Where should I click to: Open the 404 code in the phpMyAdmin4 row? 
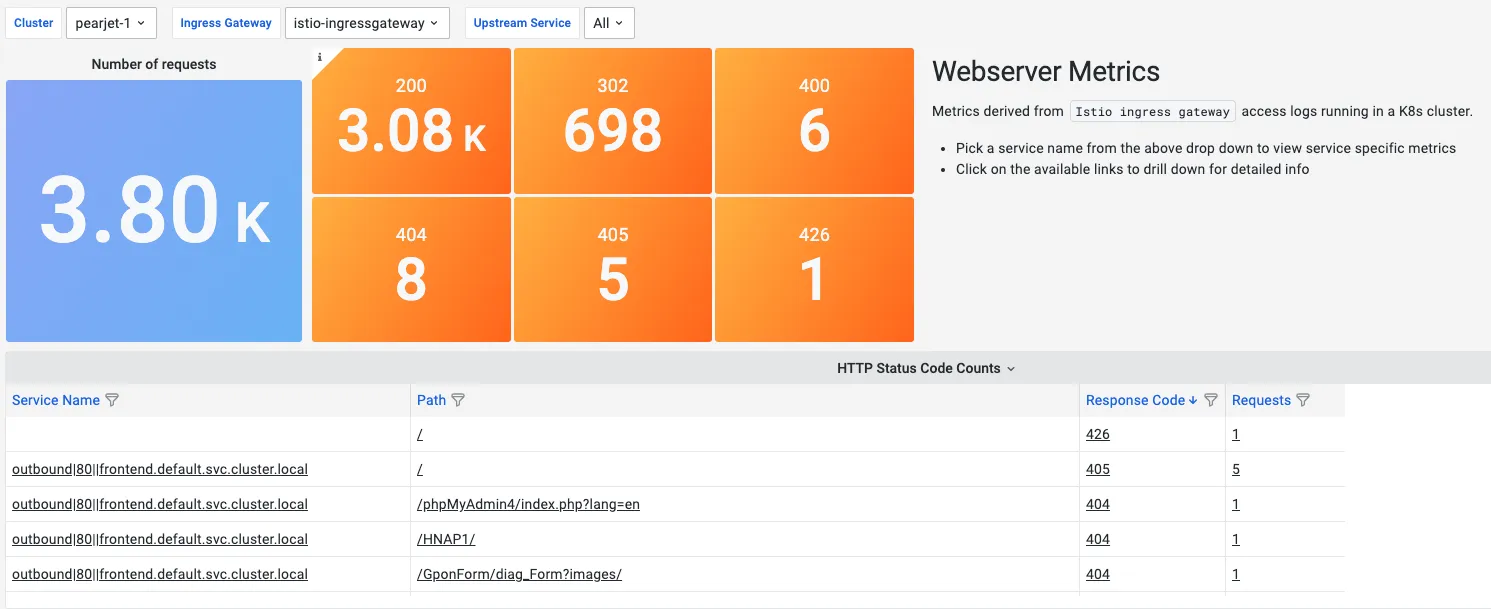click(x=1098, y=504)
